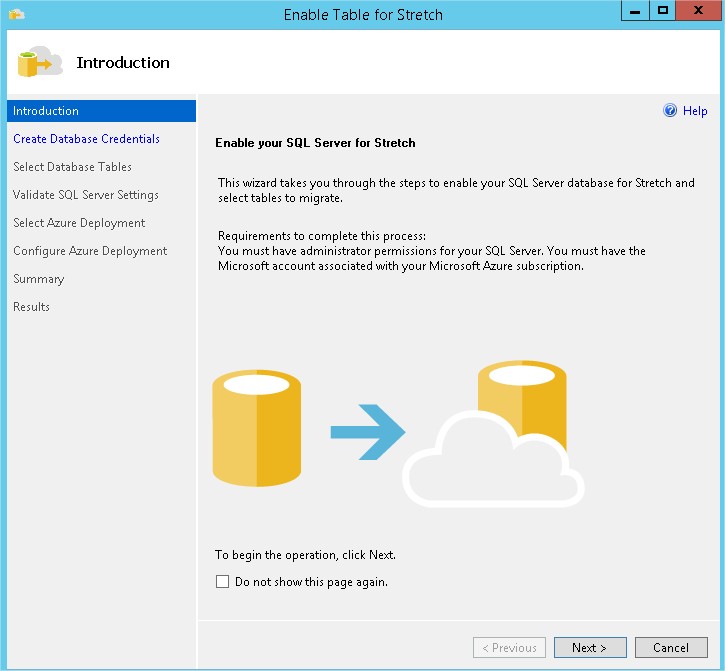Click the cloud database illustration

click(x=493, y=434)
